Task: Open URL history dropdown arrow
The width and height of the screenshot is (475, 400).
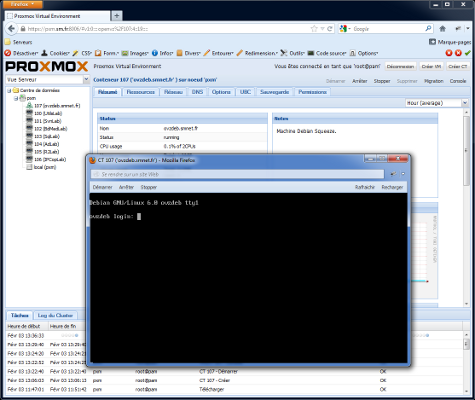Action: coord(322,29)
